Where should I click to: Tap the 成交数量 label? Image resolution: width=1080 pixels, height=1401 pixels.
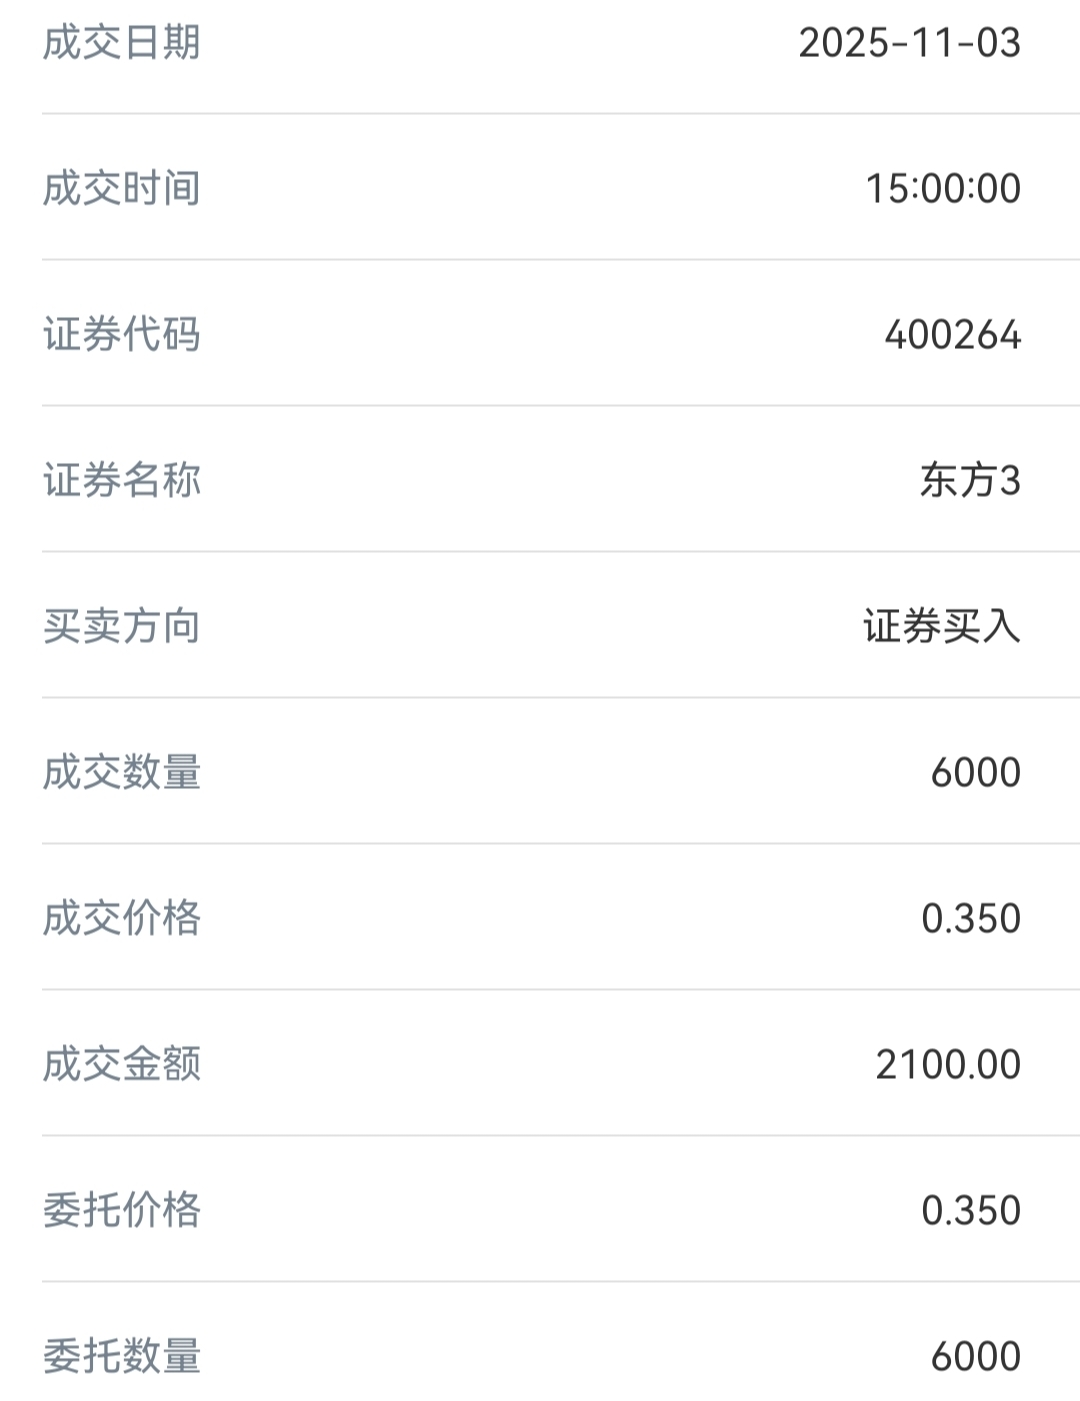pos(122,773)
